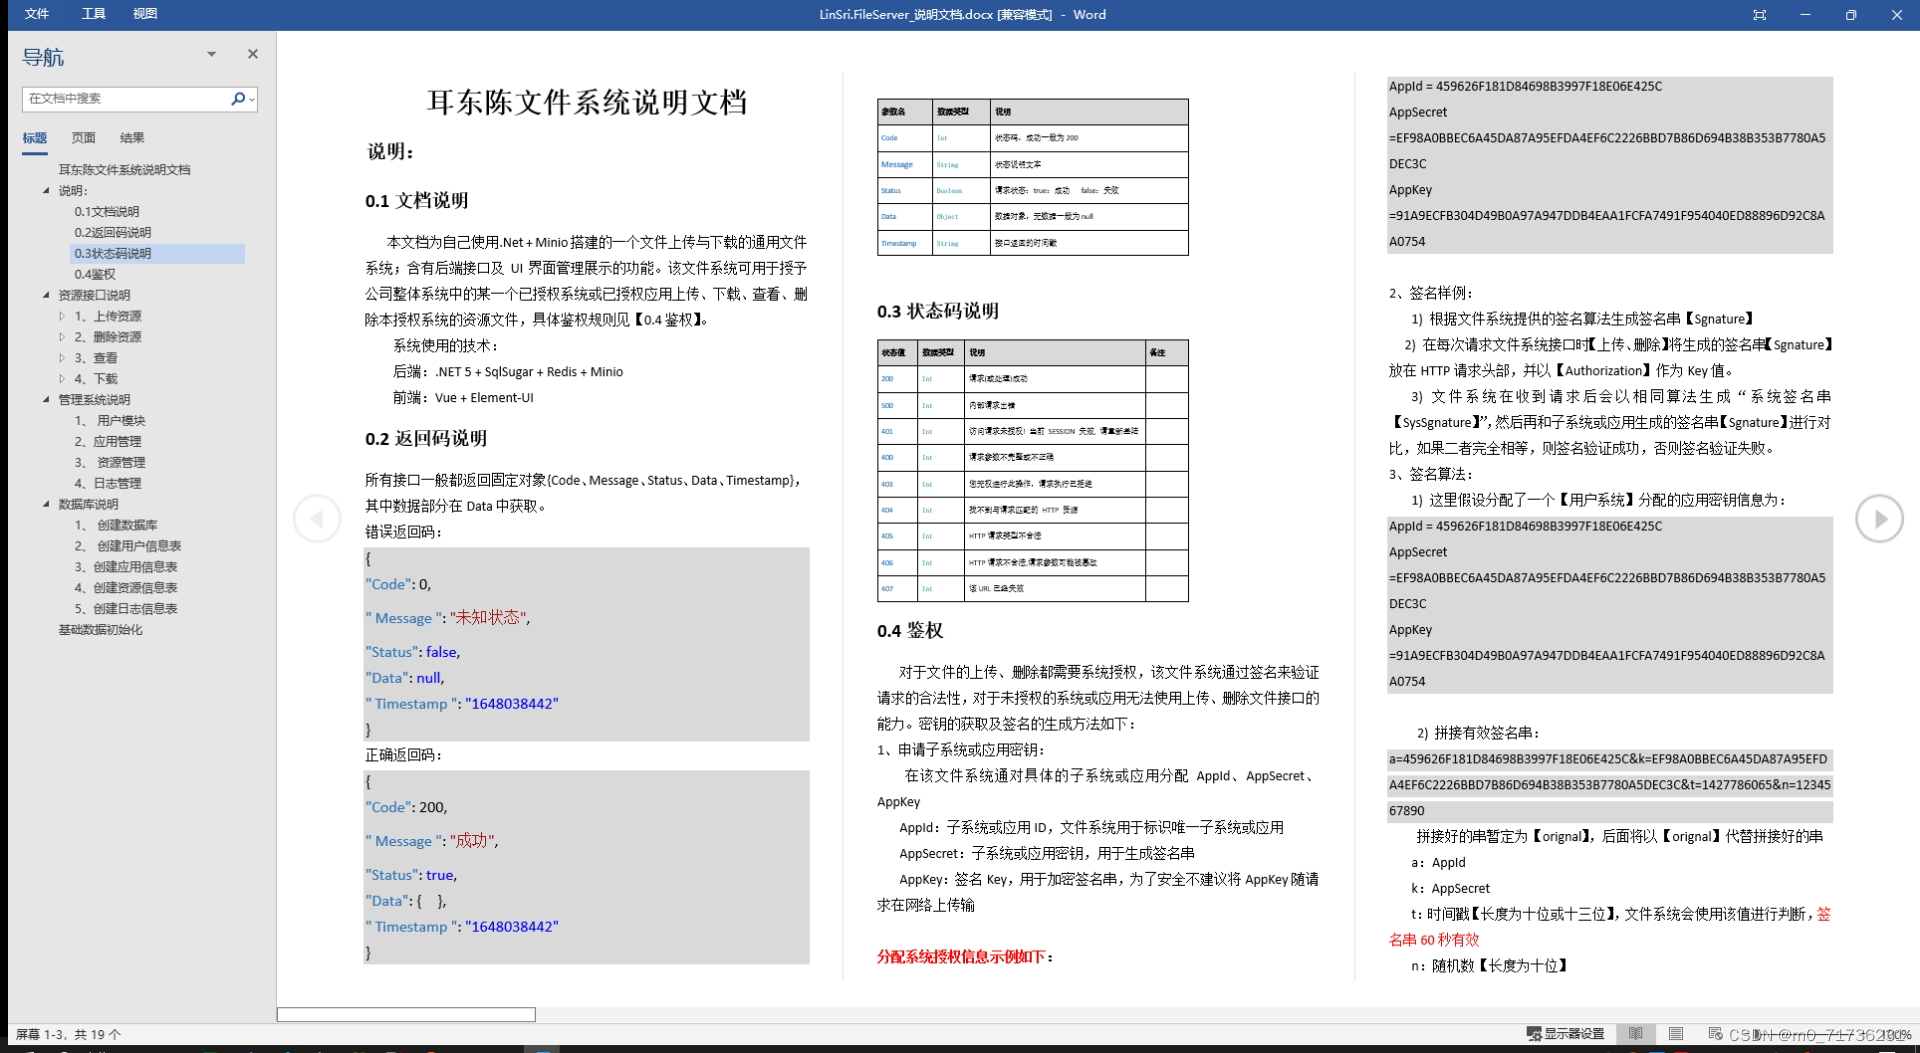
Task: Go to 耳东陈文件系统说明文档 heading in navigation
Action: 124,170
